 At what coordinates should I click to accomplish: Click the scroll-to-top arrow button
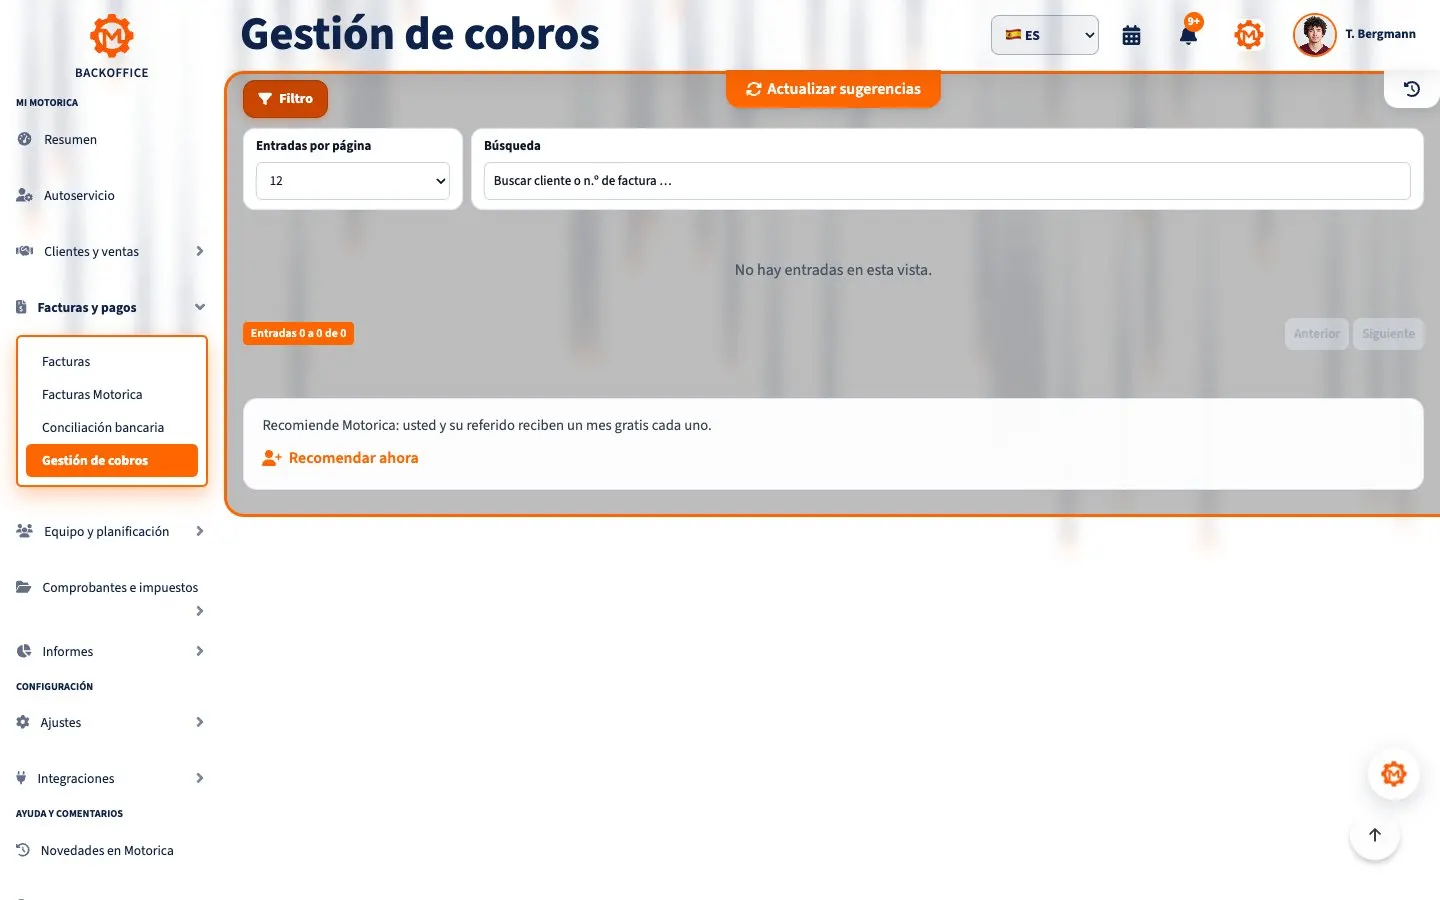(1374, 835)
